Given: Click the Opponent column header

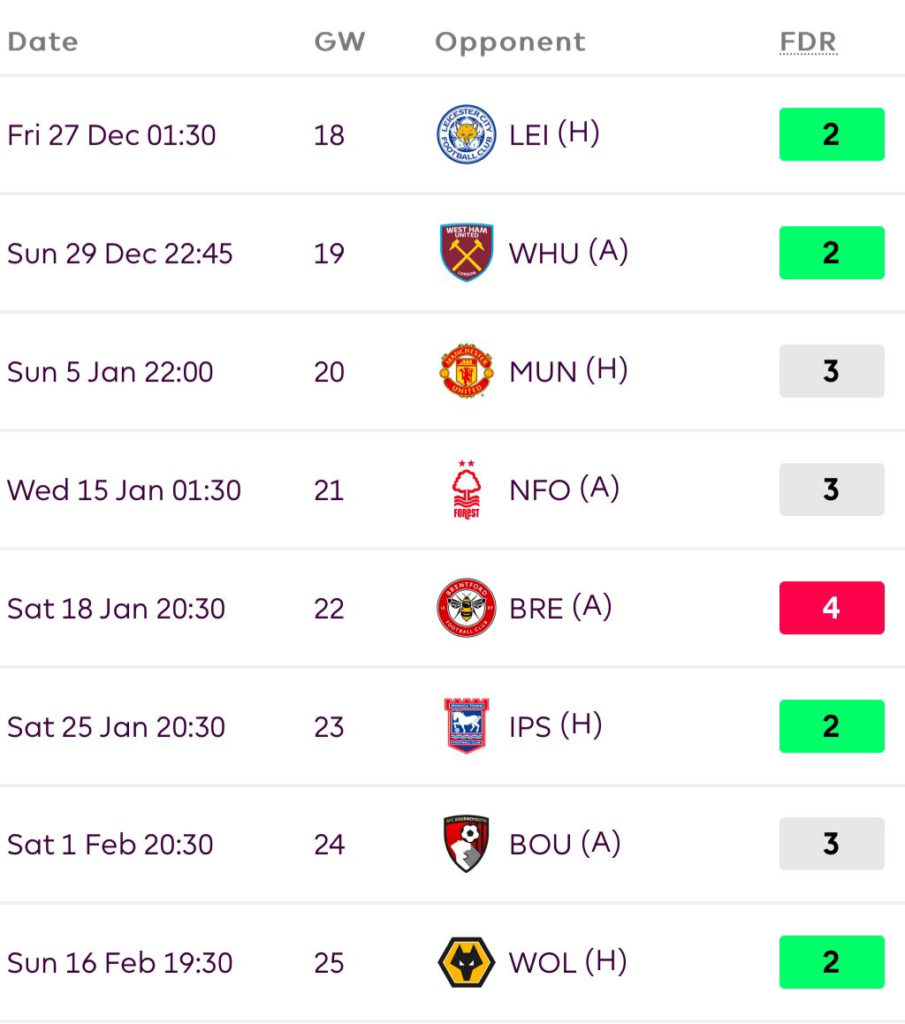Looking at the screenshot, I should click(510, 42).
